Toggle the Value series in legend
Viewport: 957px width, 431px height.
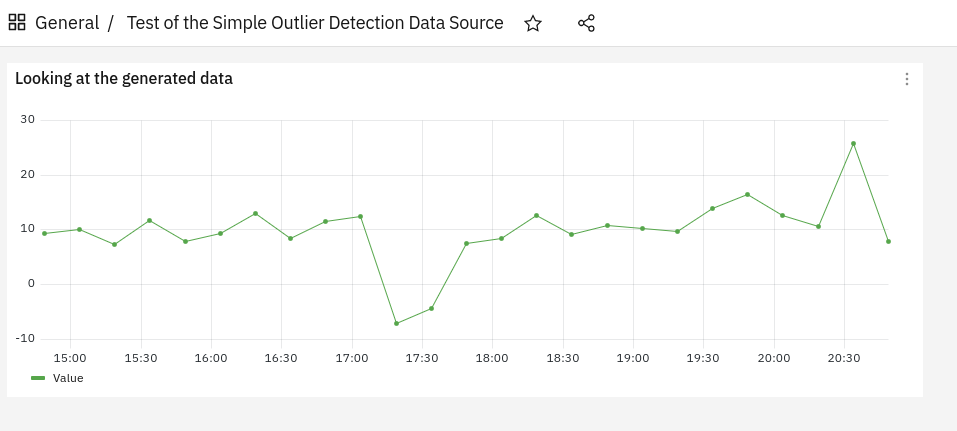(68, 378)
